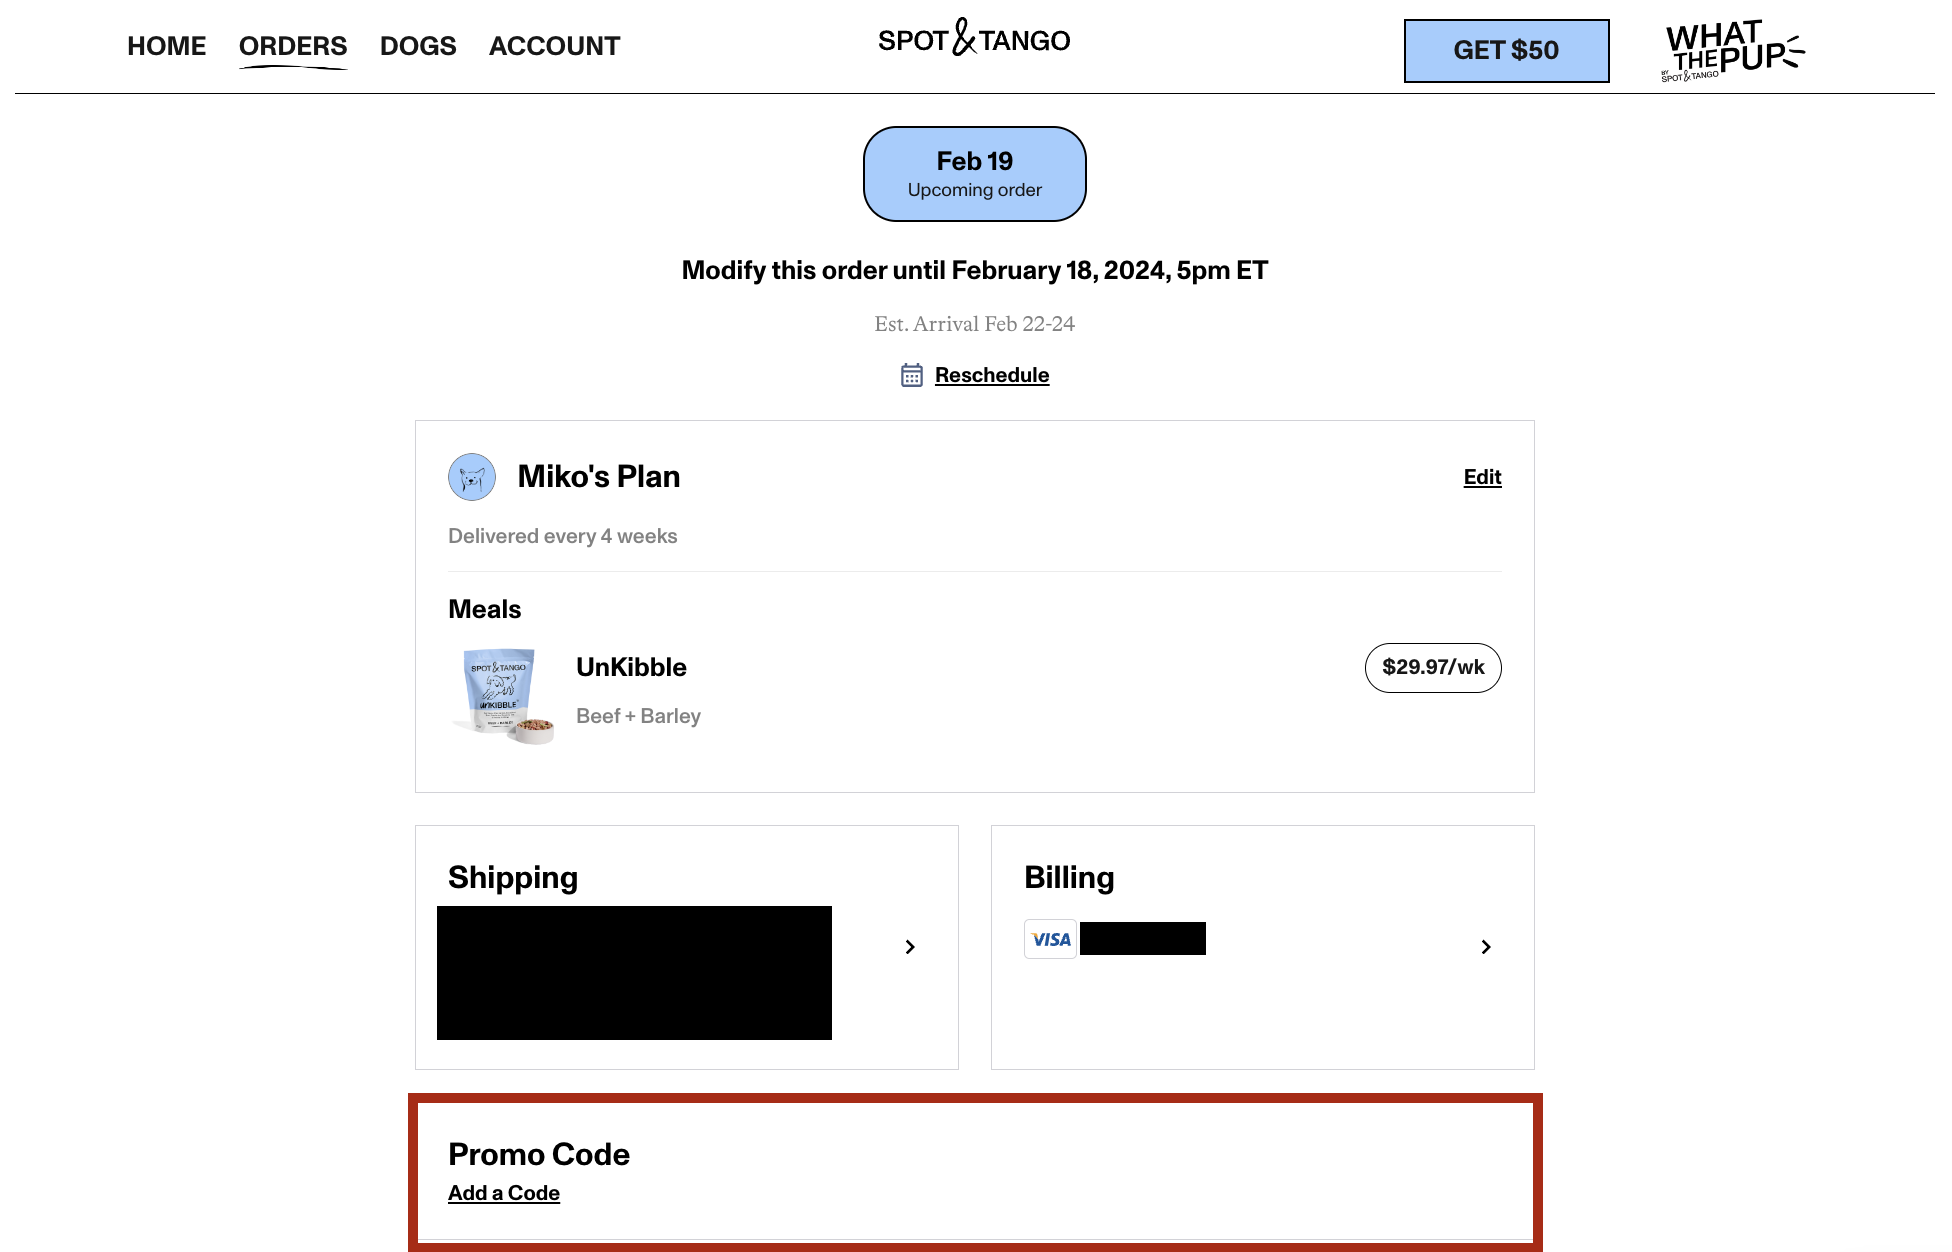Open the Account menu item
1952x1252 pixels.
554,46
